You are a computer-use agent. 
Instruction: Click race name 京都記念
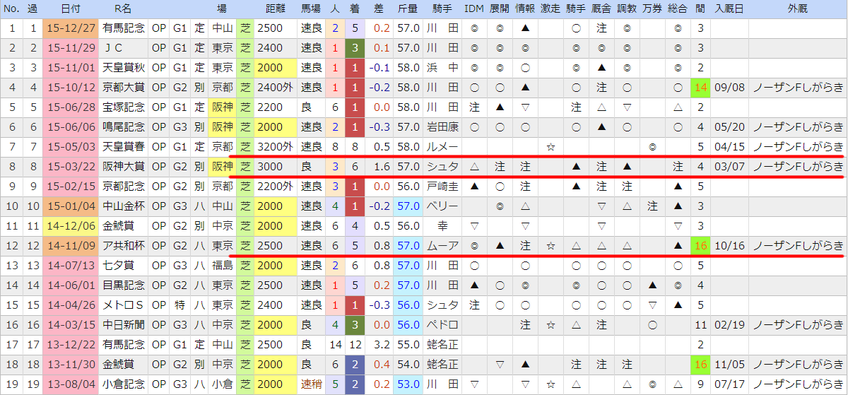123,187
